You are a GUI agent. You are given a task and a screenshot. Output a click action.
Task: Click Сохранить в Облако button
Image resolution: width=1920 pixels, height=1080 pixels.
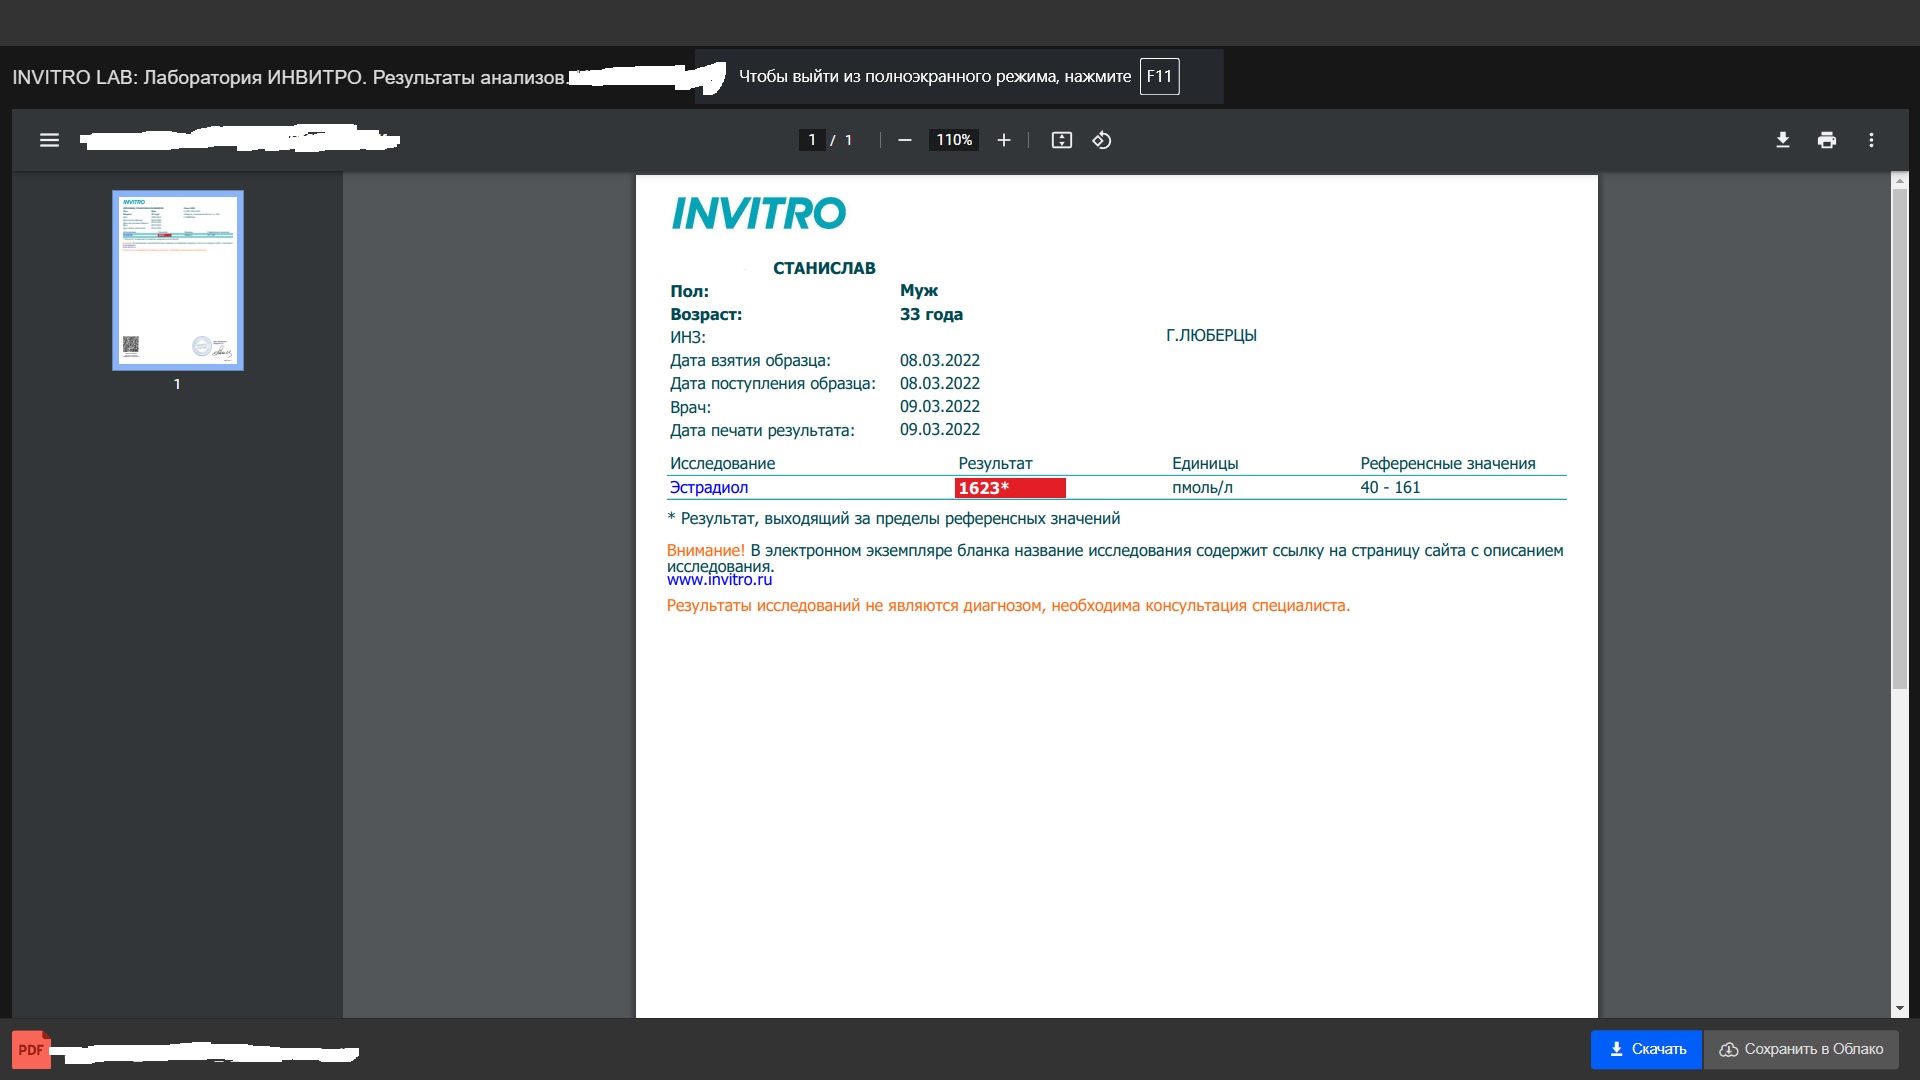point(1801,1049)
